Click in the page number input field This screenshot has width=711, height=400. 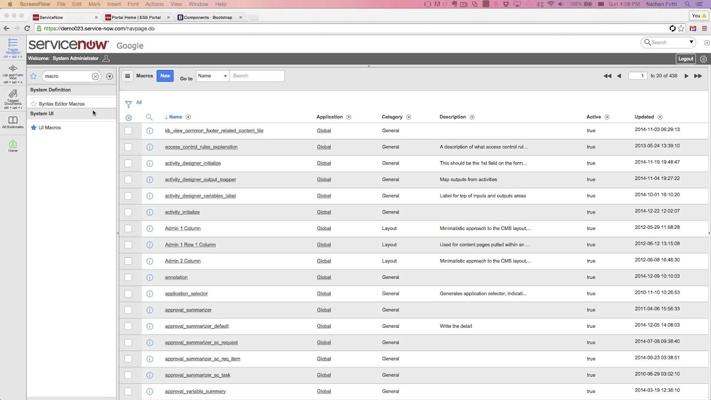pos(636,76)
